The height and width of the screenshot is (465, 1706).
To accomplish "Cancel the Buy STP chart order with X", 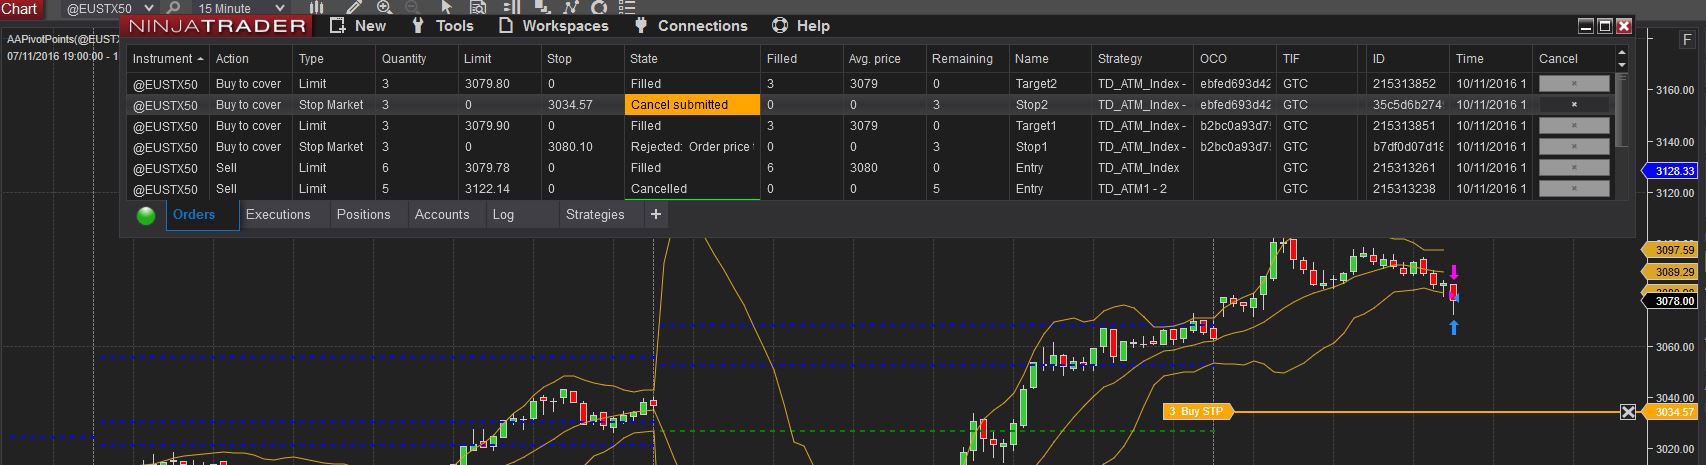I will tap(1628, 412).
